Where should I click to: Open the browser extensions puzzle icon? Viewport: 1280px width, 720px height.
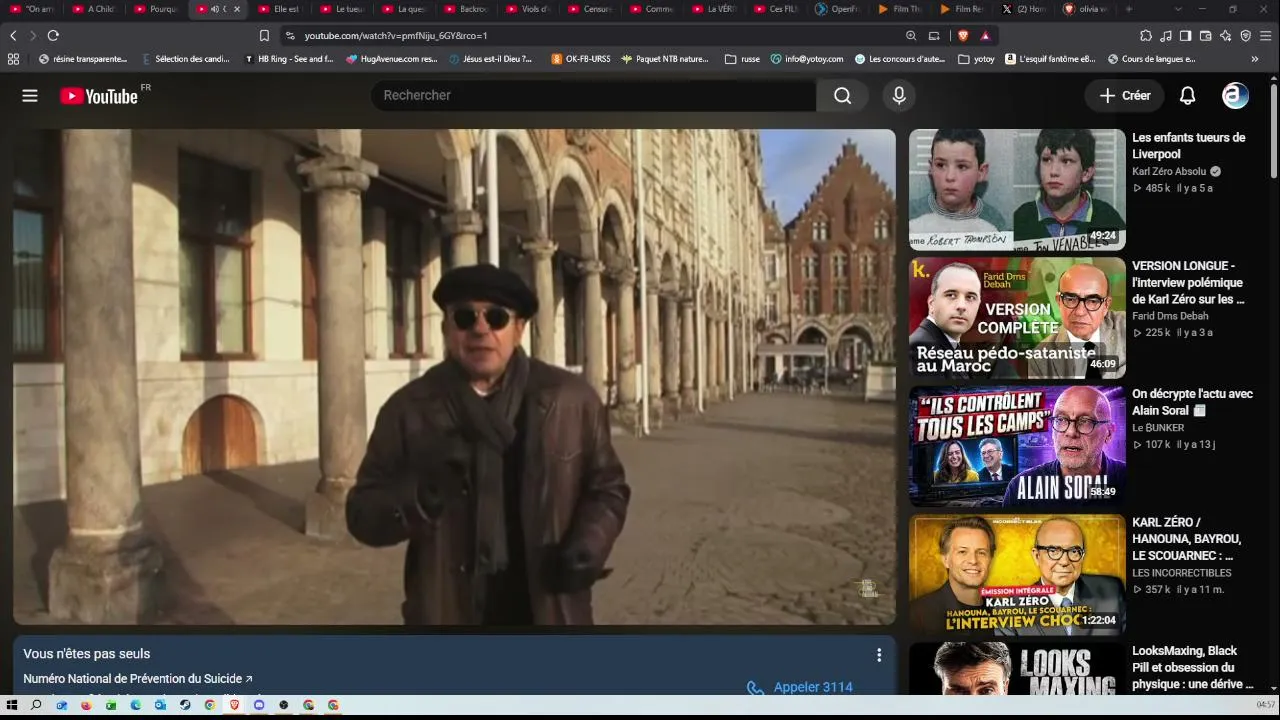tap(1146, 35)
